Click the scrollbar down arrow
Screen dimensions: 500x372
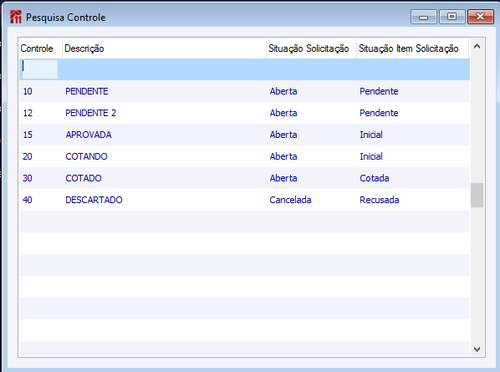tap(477, 349)
